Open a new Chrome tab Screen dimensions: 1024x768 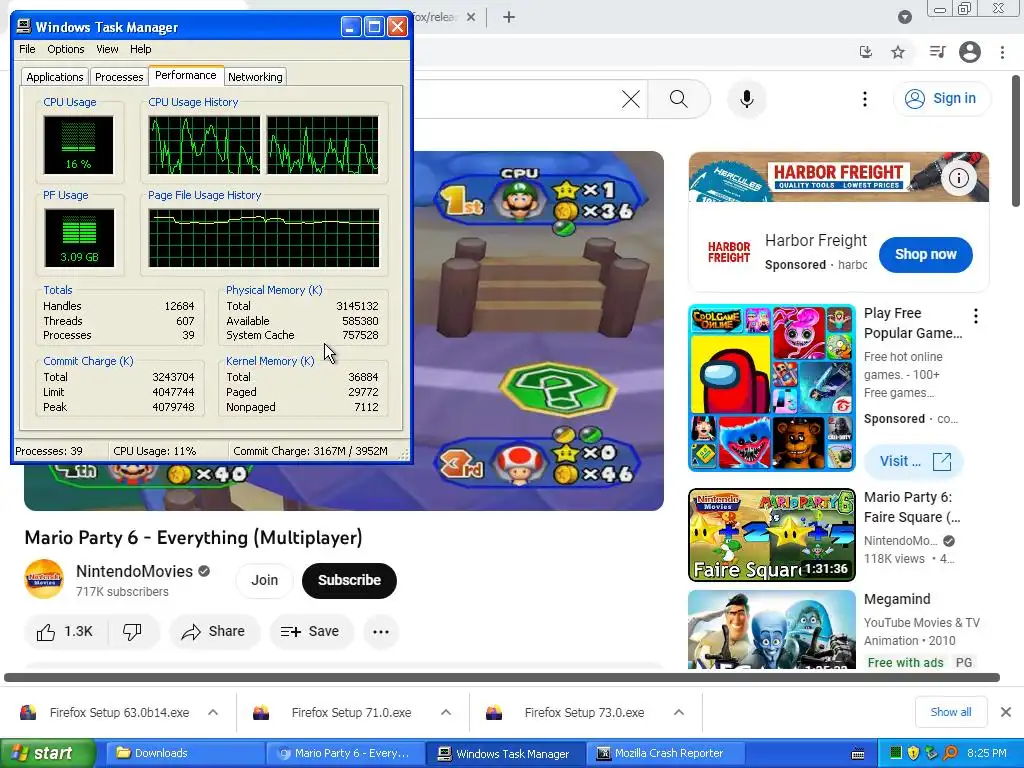click(x=509, y=17)
